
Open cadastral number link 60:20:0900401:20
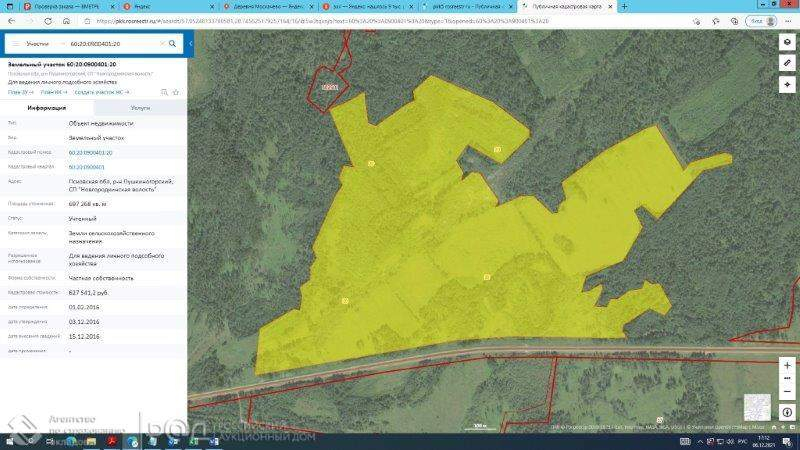point(90,152)
